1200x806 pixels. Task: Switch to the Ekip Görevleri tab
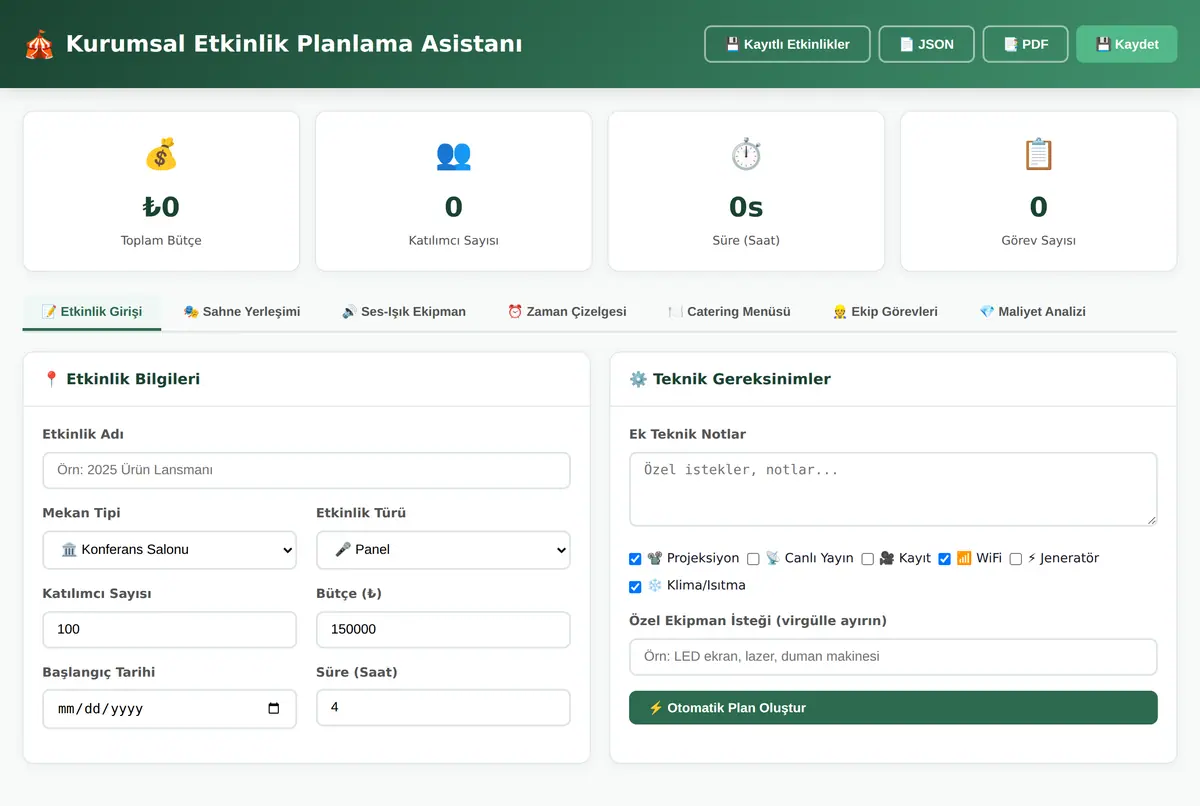885,312
